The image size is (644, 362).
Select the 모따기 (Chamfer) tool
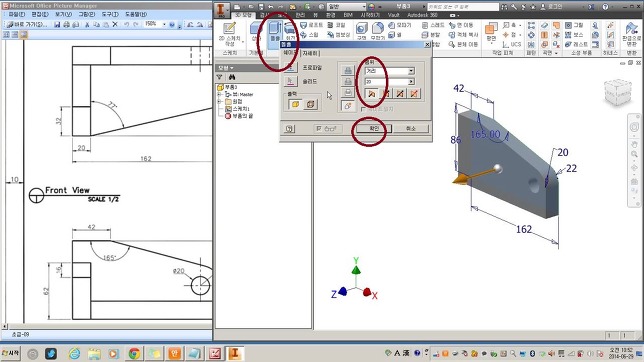[x=400, y=25]
